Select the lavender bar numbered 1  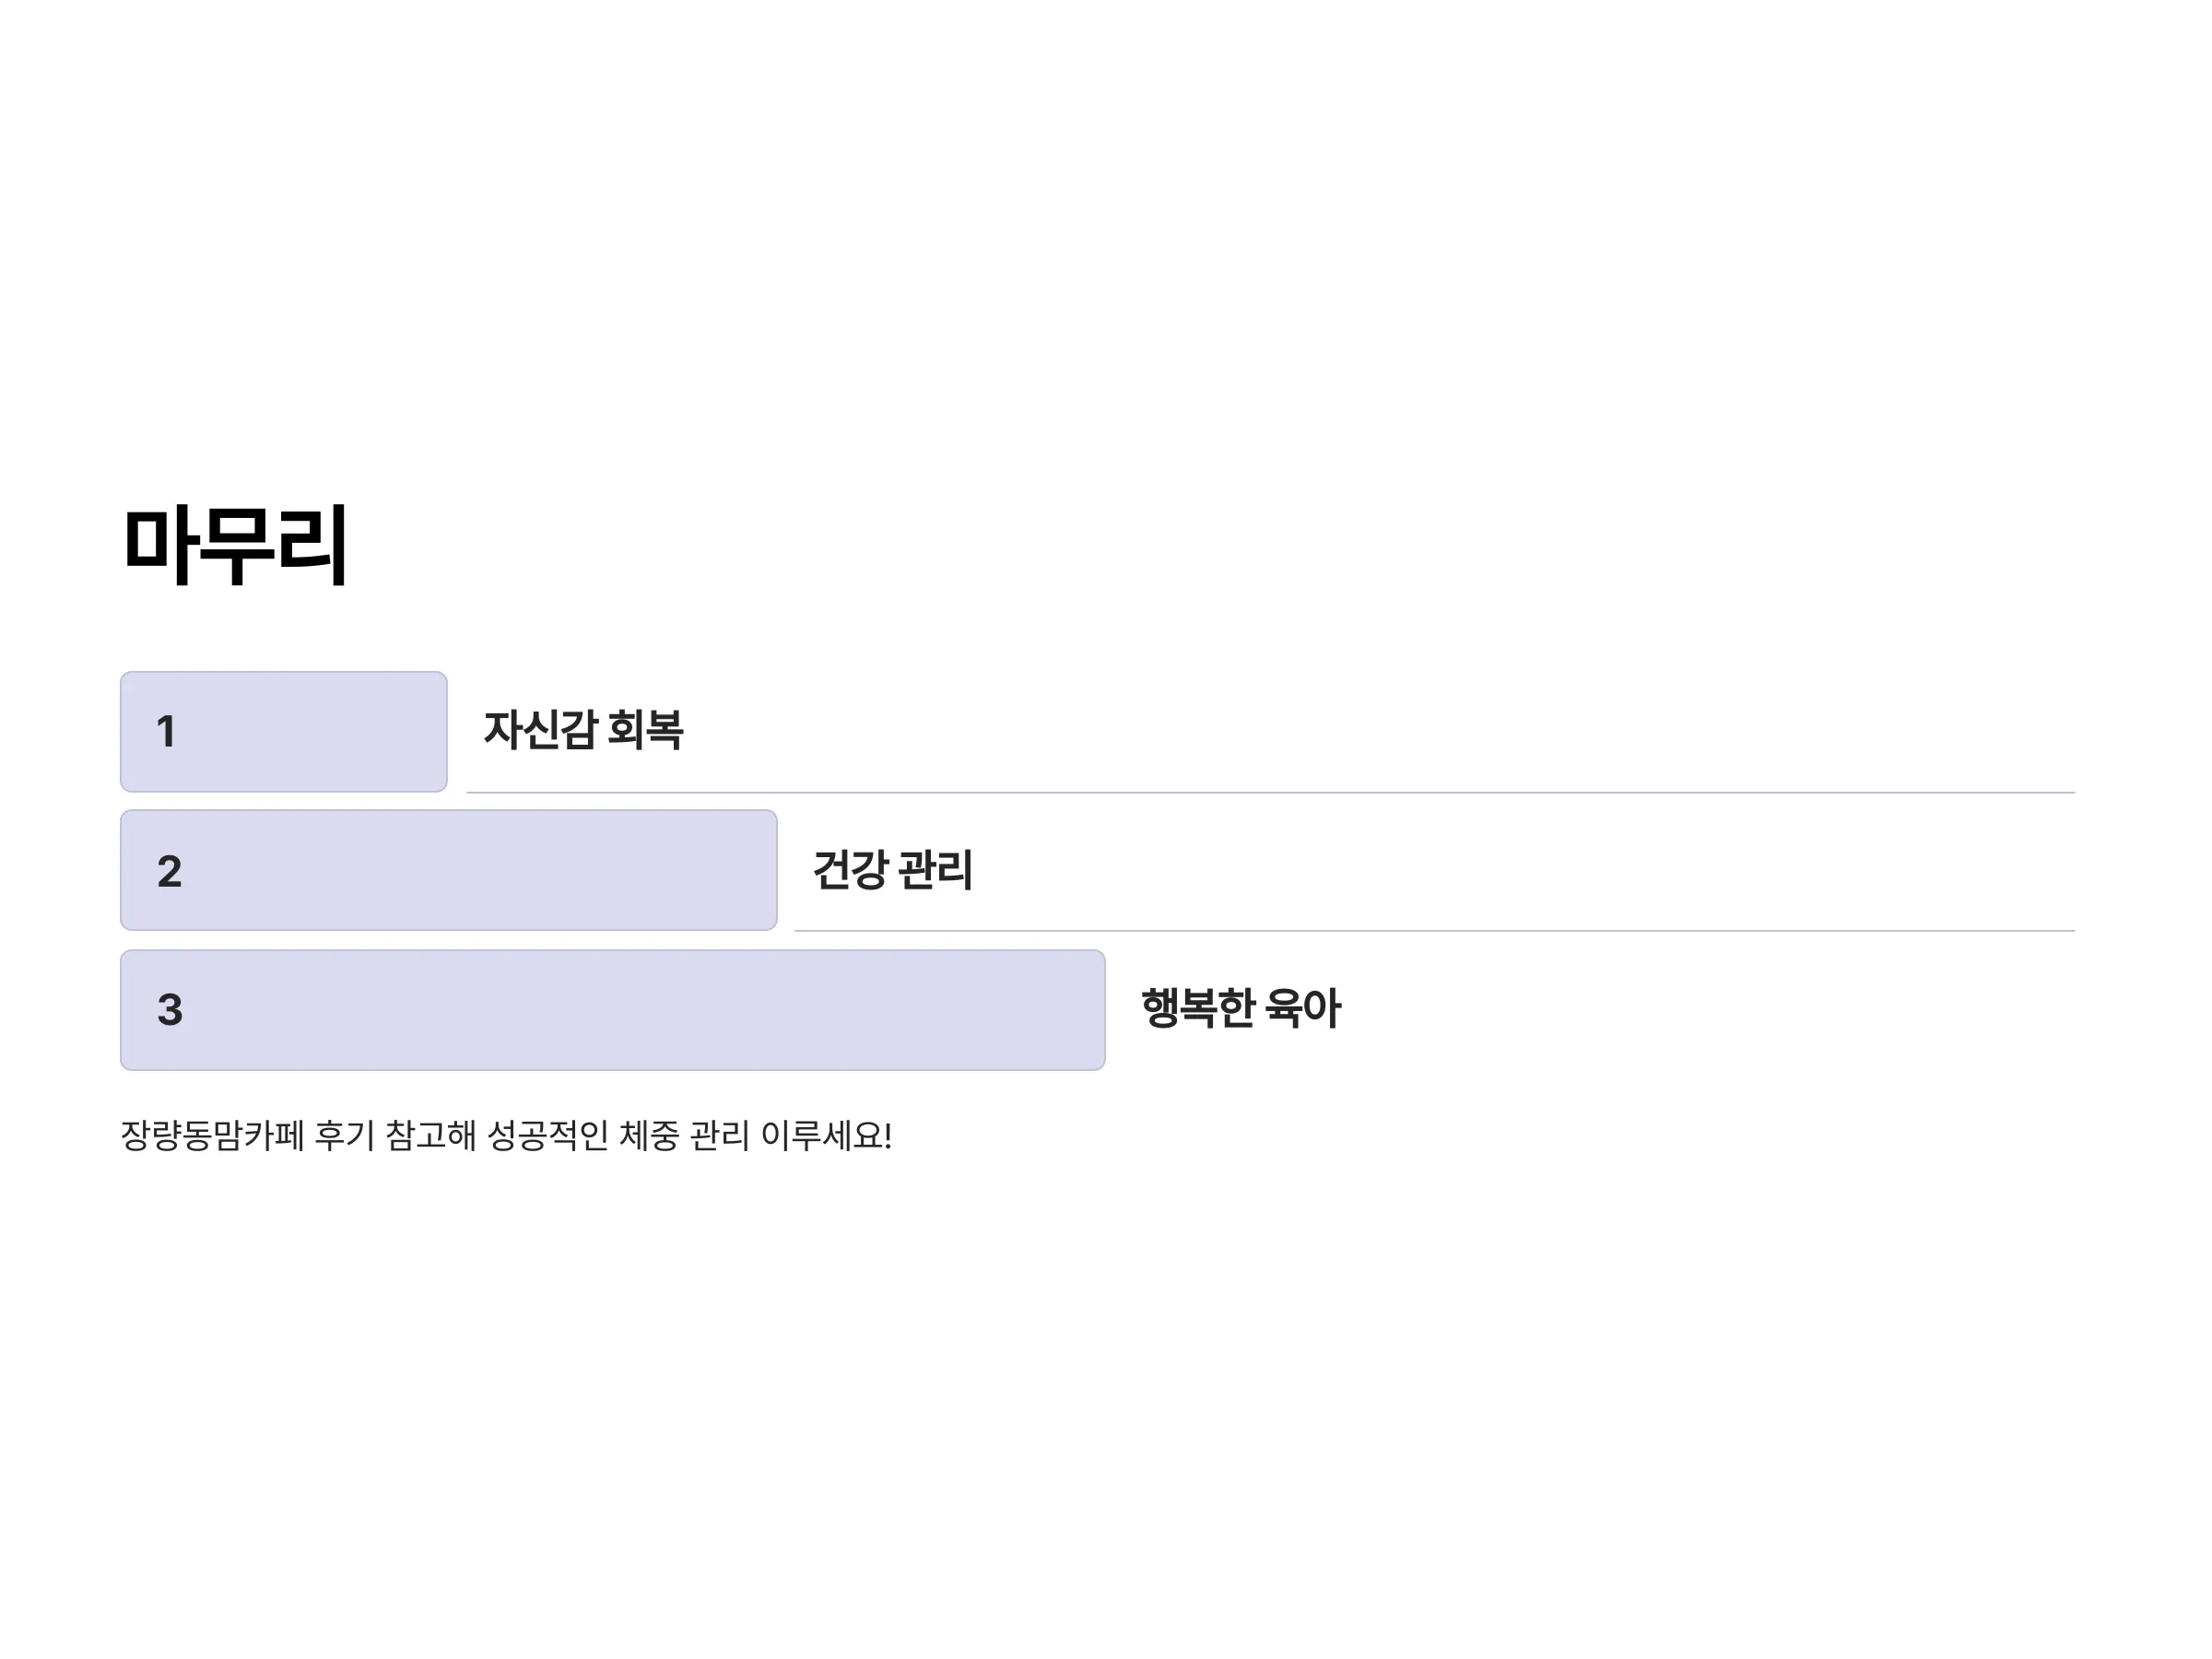coord(284,732)
